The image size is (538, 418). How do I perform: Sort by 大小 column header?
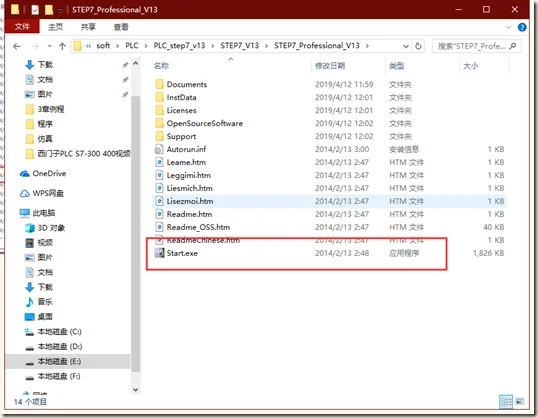pyautogui.click(x=470, y=66)
